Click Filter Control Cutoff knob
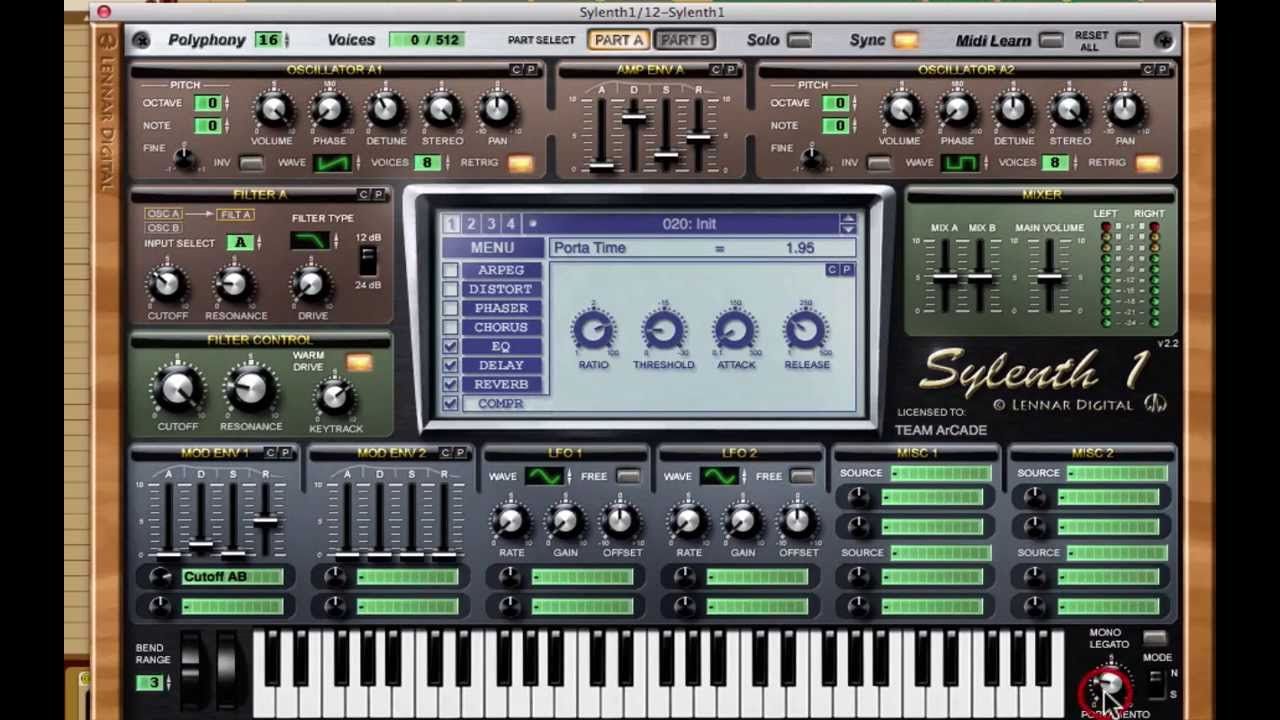This screenshot has width=1280, height=720. tap(177, 391)
